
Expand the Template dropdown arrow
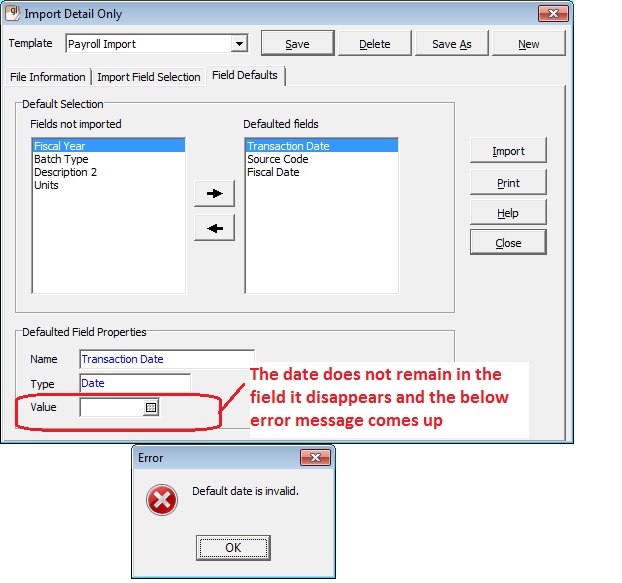239,44
